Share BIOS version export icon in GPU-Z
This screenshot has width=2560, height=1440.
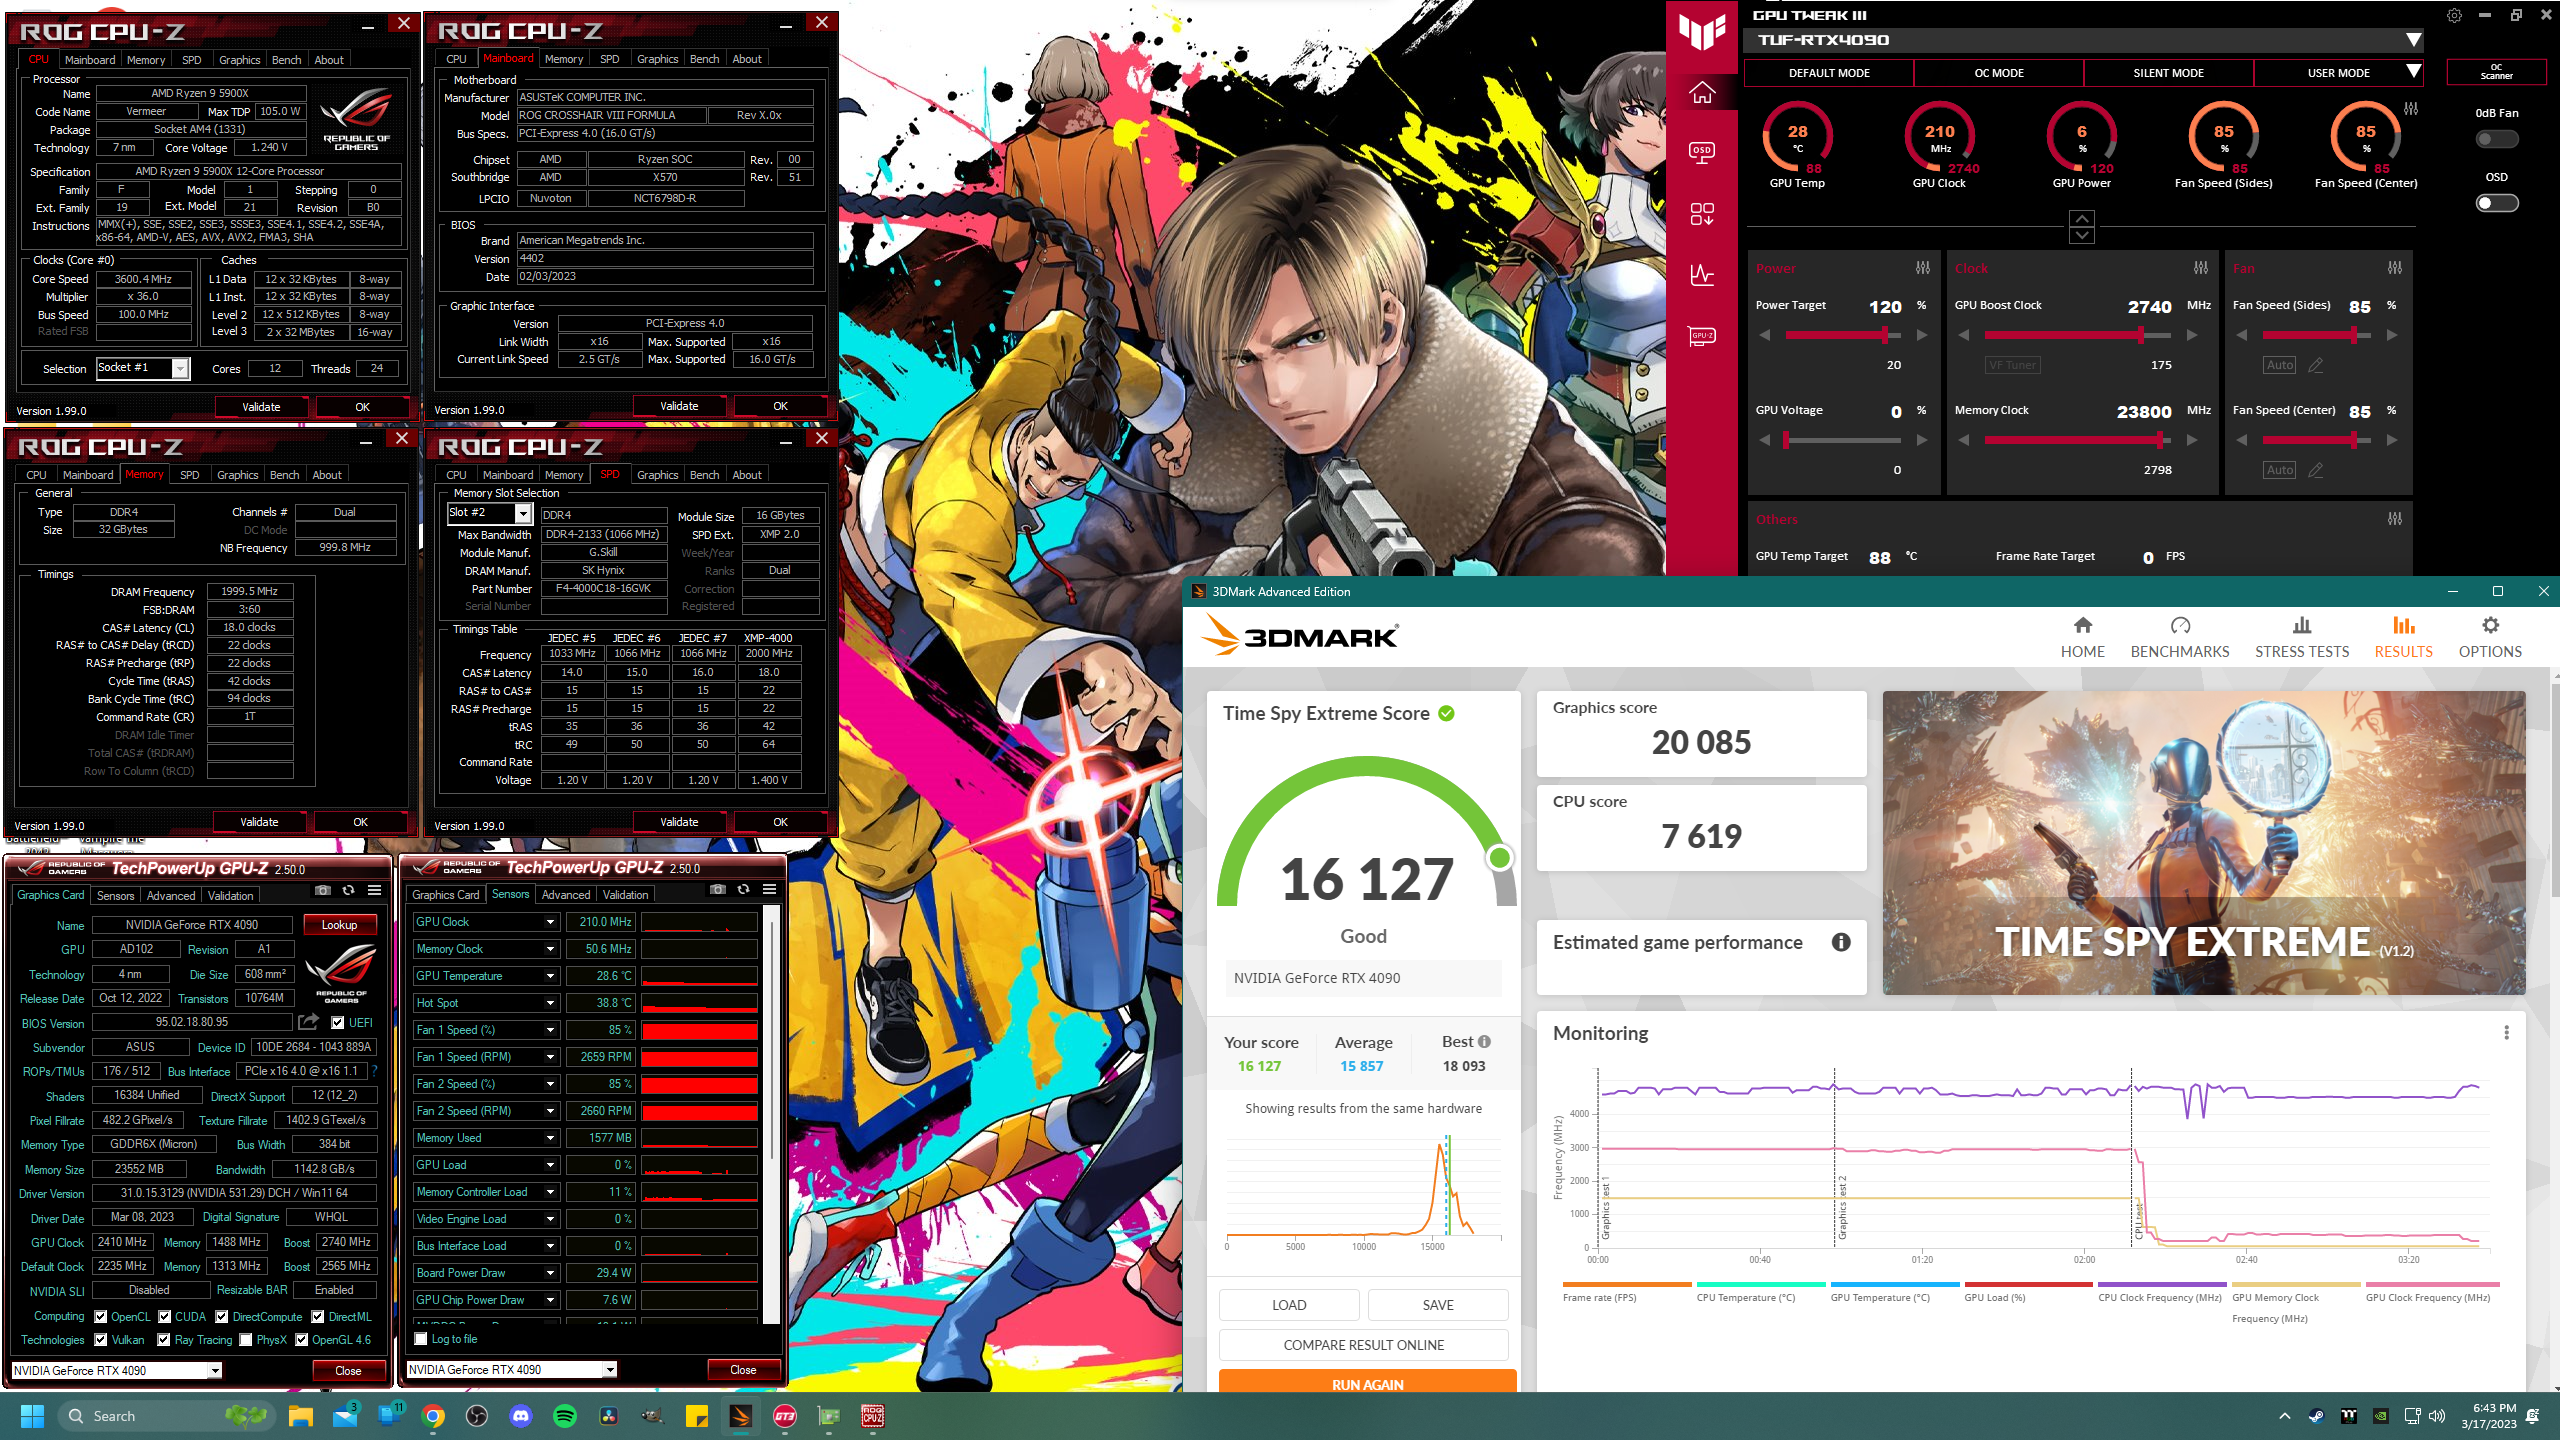click(x=308, y=1022)
